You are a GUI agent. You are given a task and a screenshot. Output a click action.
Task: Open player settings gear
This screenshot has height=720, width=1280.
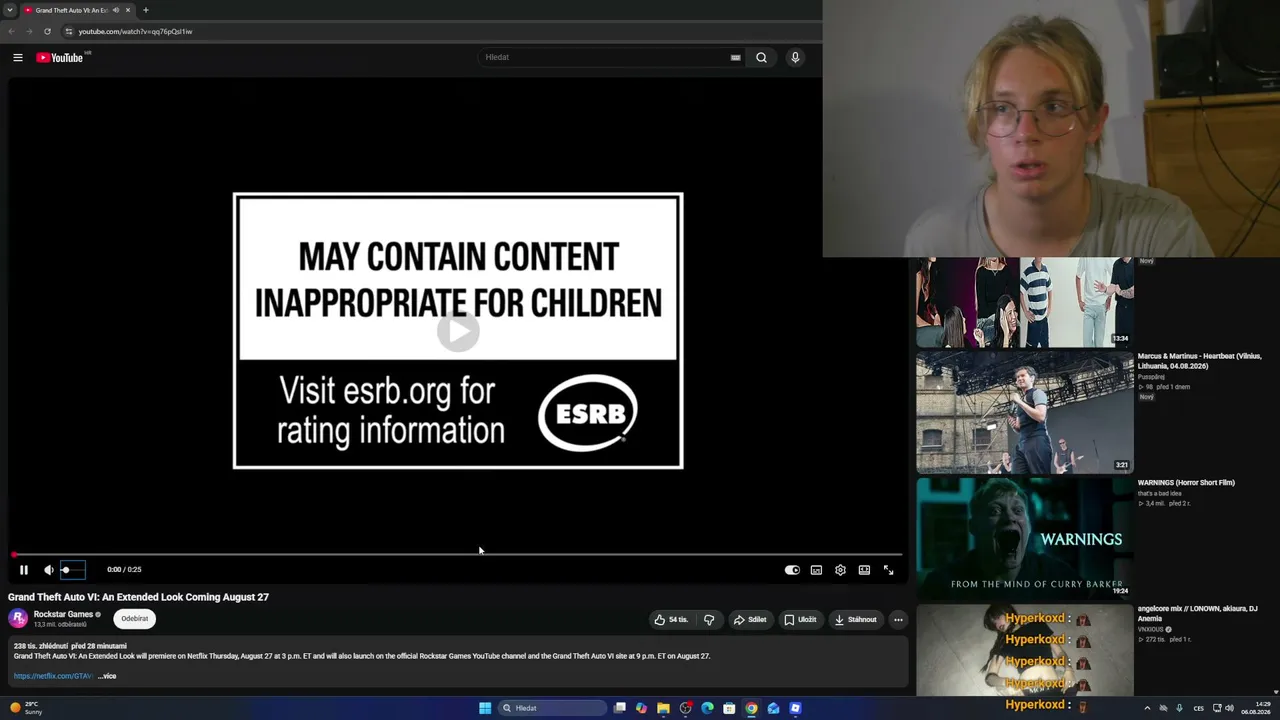[840, 570]
